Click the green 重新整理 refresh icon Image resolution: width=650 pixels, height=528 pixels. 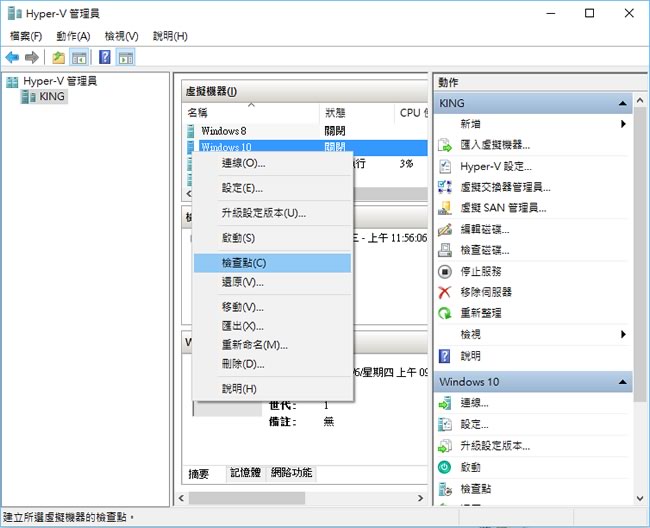point(445,313)
